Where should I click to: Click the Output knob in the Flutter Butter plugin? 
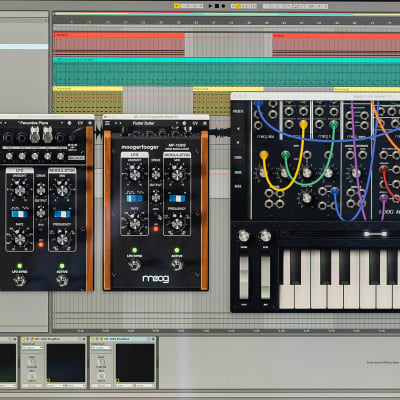(156, 197)
